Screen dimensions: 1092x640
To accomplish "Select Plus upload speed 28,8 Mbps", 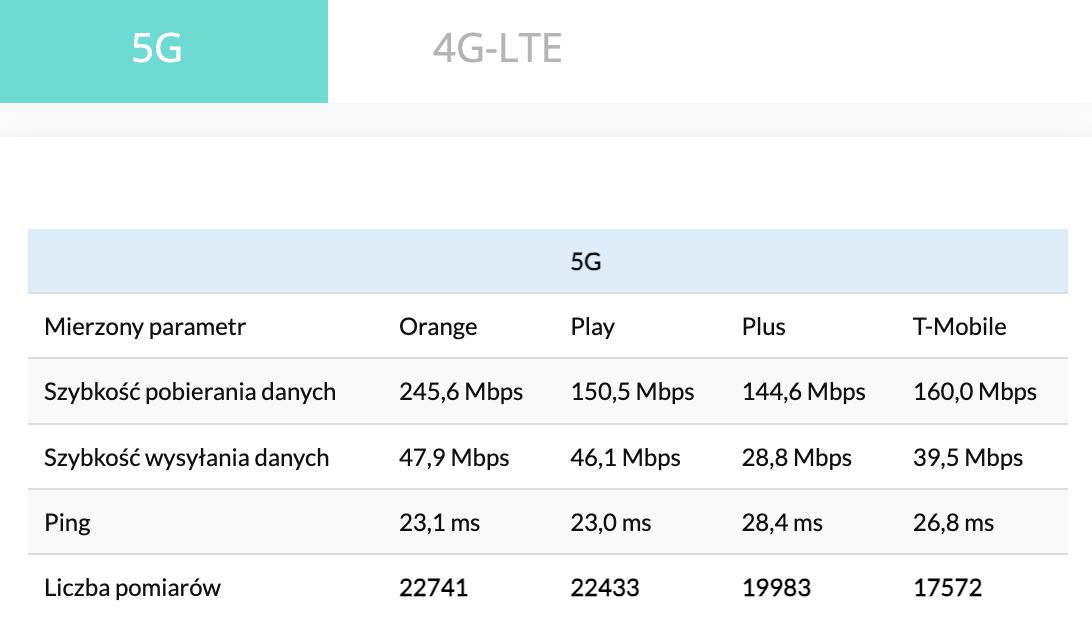I will click(x=797, y=458).
